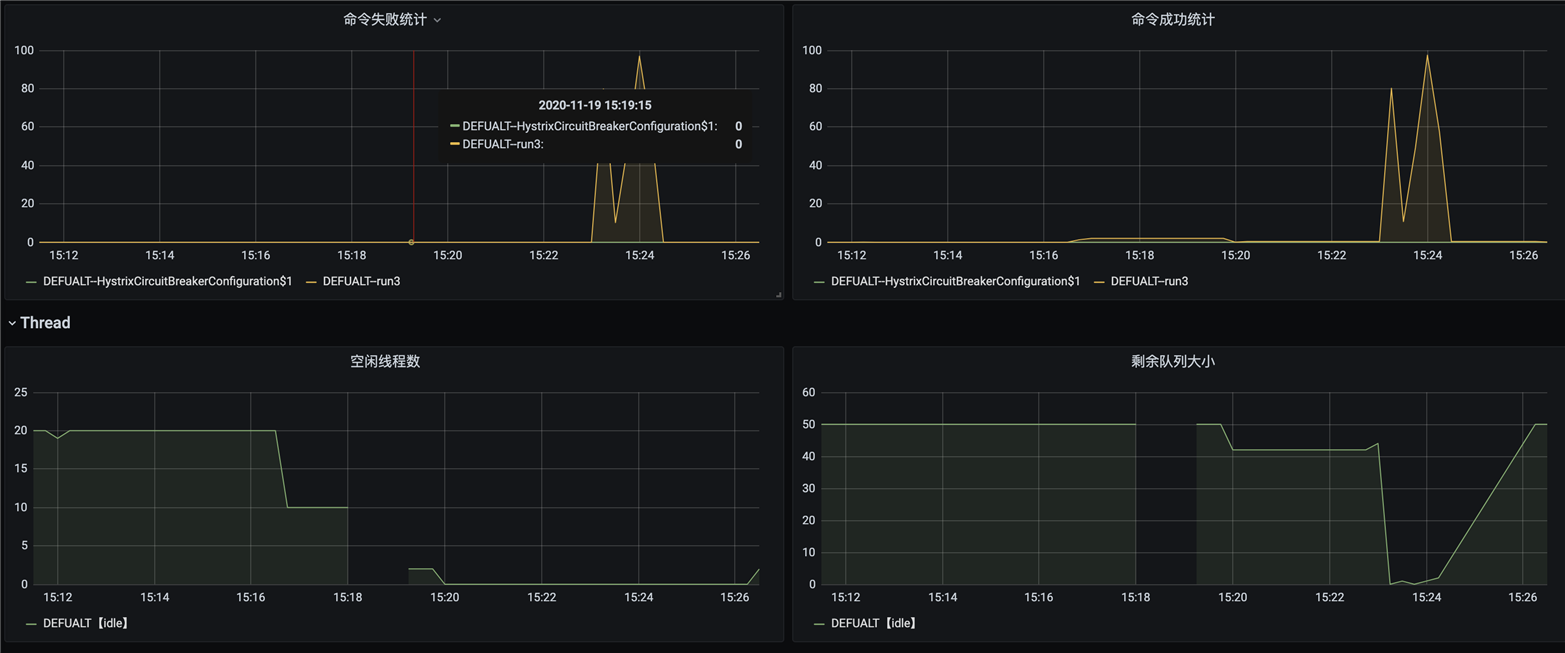Image resolution: width=1565 pixels, height=653 pixels.
Task: Toggle HystrixCircuitBreakerConfiguration$1 series in 命令失败统计 legend
Action: tap(167, 282)
